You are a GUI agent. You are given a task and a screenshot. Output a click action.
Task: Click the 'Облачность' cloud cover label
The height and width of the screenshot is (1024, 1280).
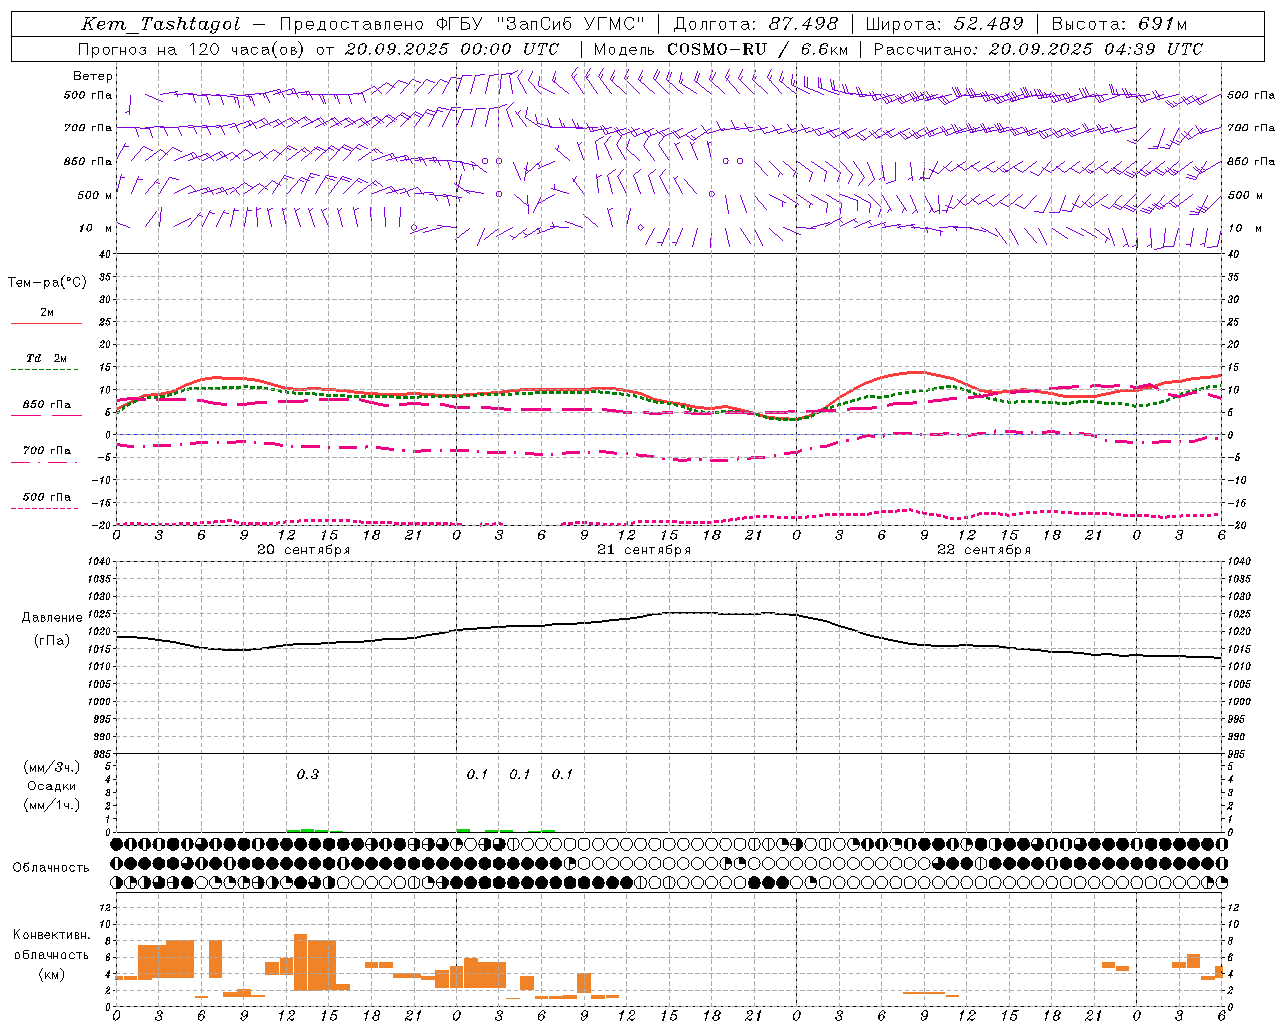(x=51, y=868)
